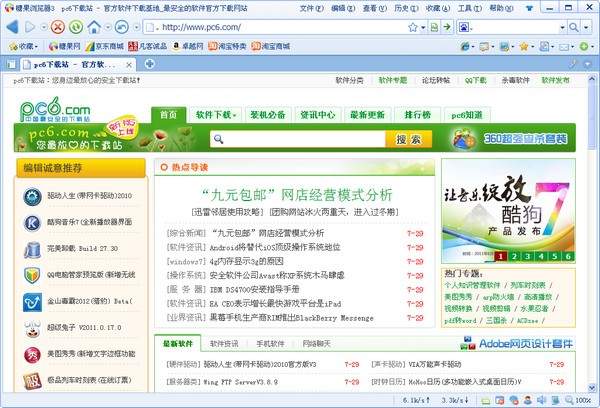Click inside the pc6 site search field
The image size is (600, 408).
(299, 140)
